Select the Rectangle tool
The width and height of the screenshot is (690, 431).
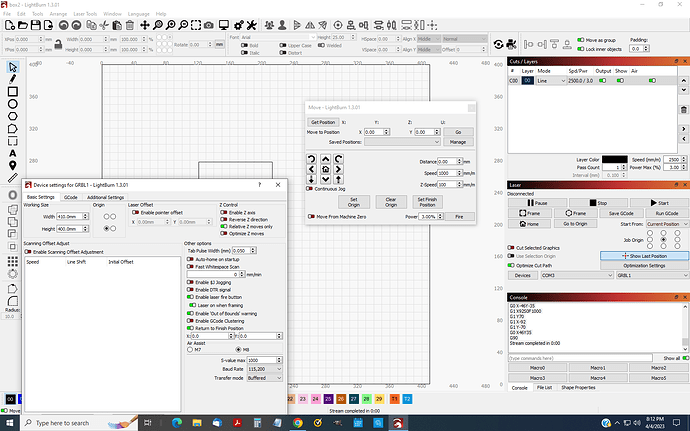12,92
